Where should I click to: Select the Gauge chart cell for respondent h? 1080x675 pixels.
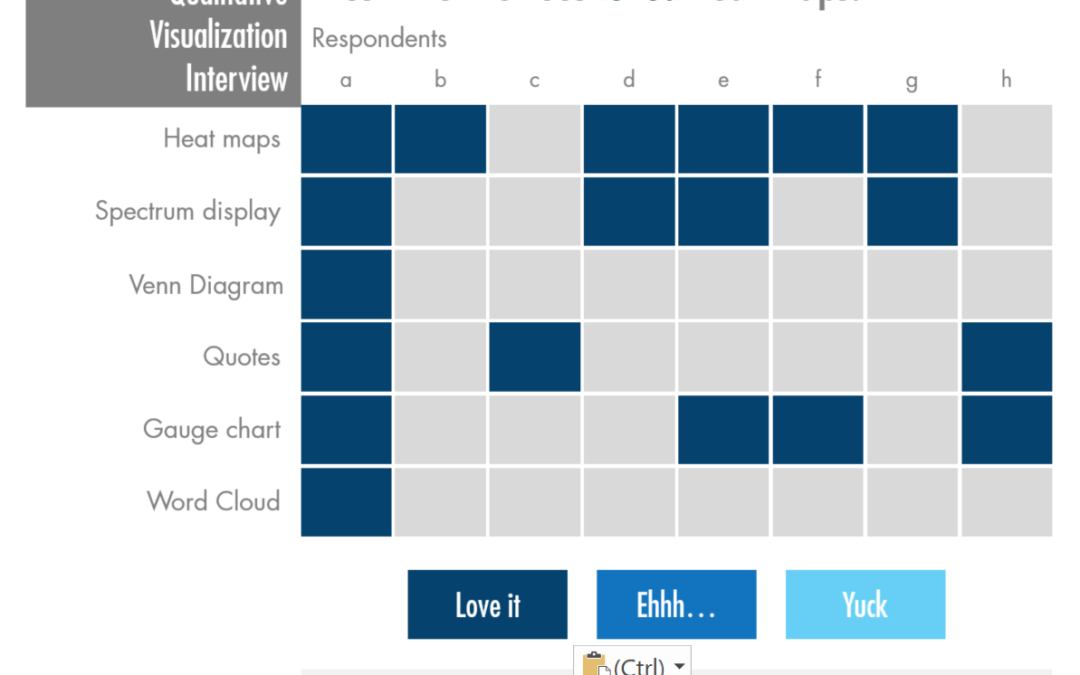point(1006,430)
